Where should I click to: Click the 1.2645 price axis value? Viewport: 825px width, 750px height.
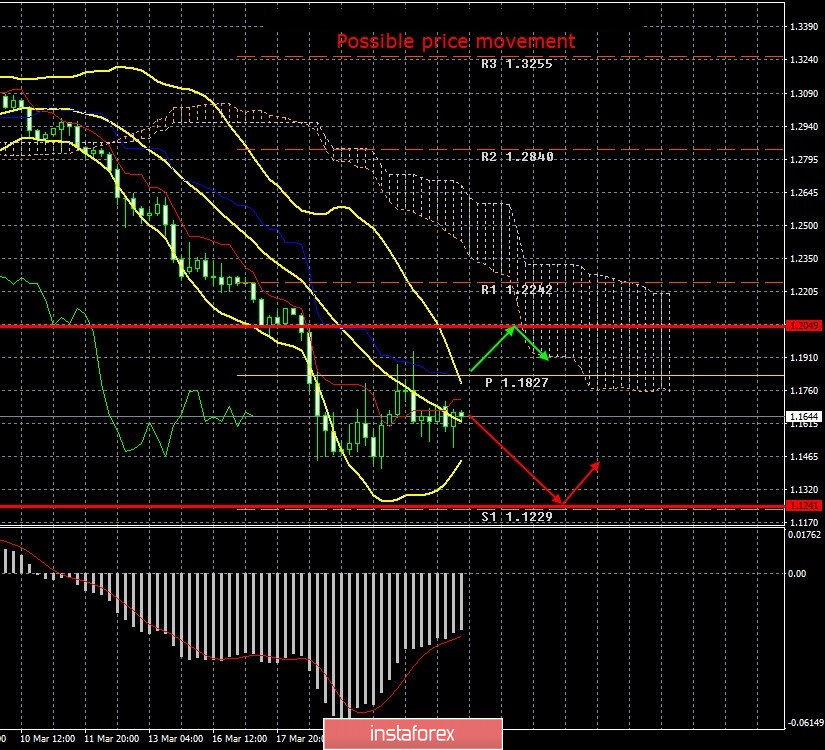tap(804, 193)
